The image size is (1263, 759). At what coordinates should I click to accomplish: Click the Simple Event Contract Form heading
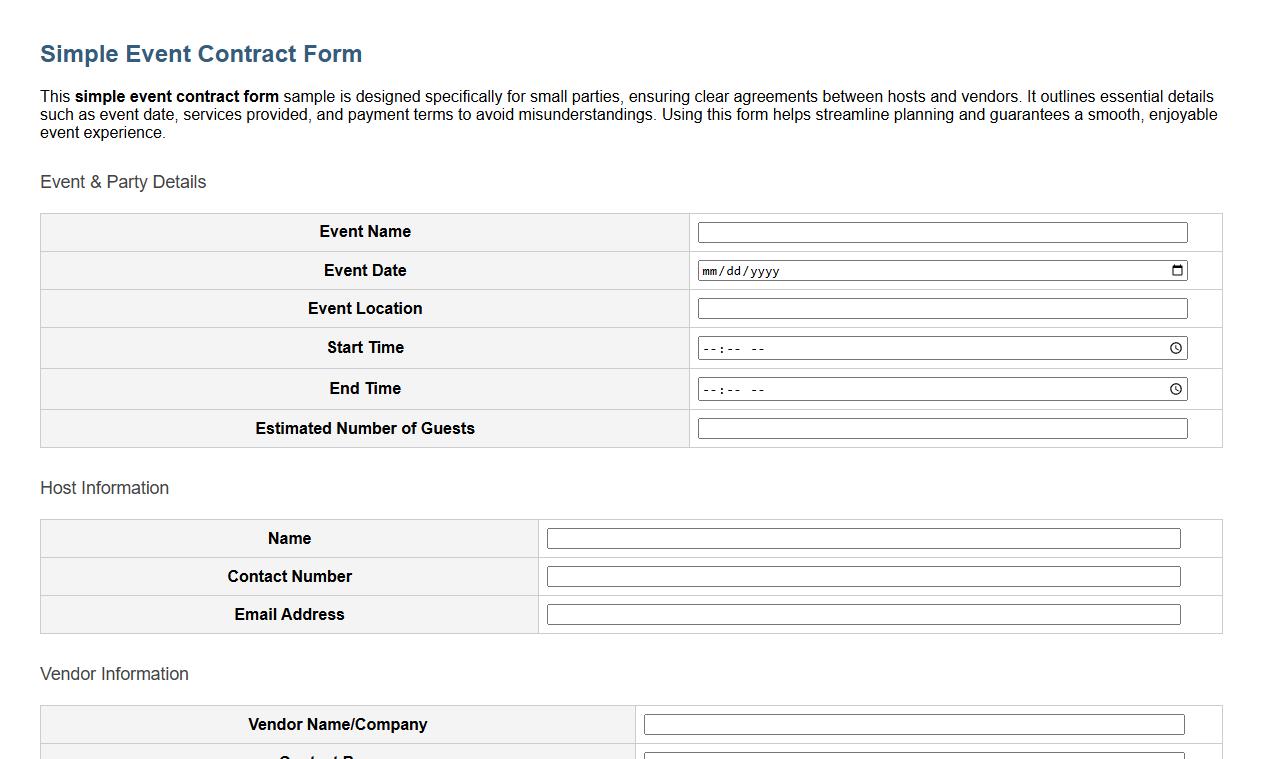point(201,54)
